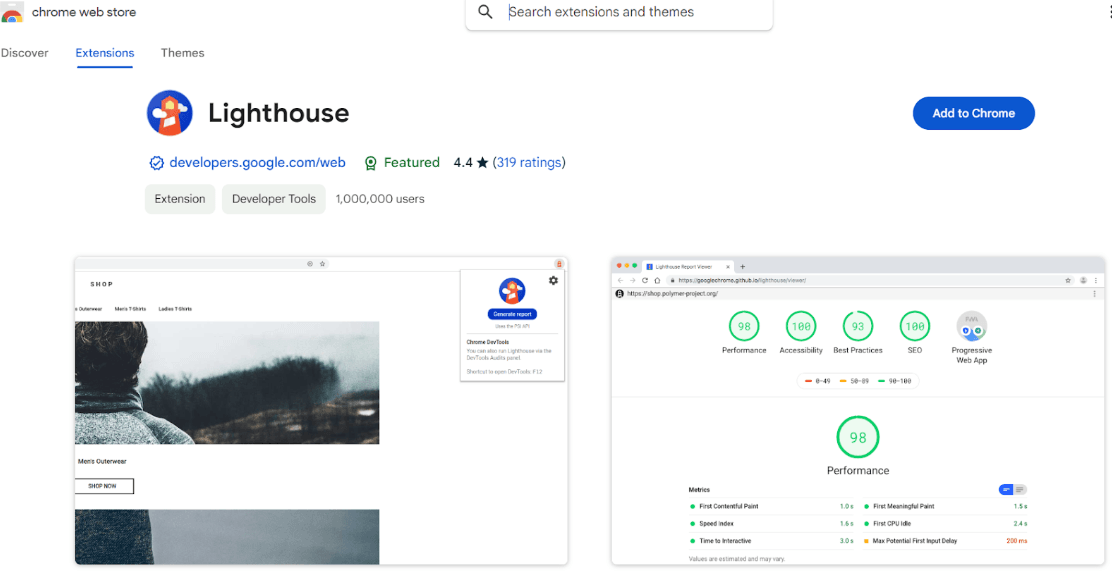Click the Lighthouse toolbar icon in first screenshot
This screenshot has height=572, width=1112.
click(559, 264)
